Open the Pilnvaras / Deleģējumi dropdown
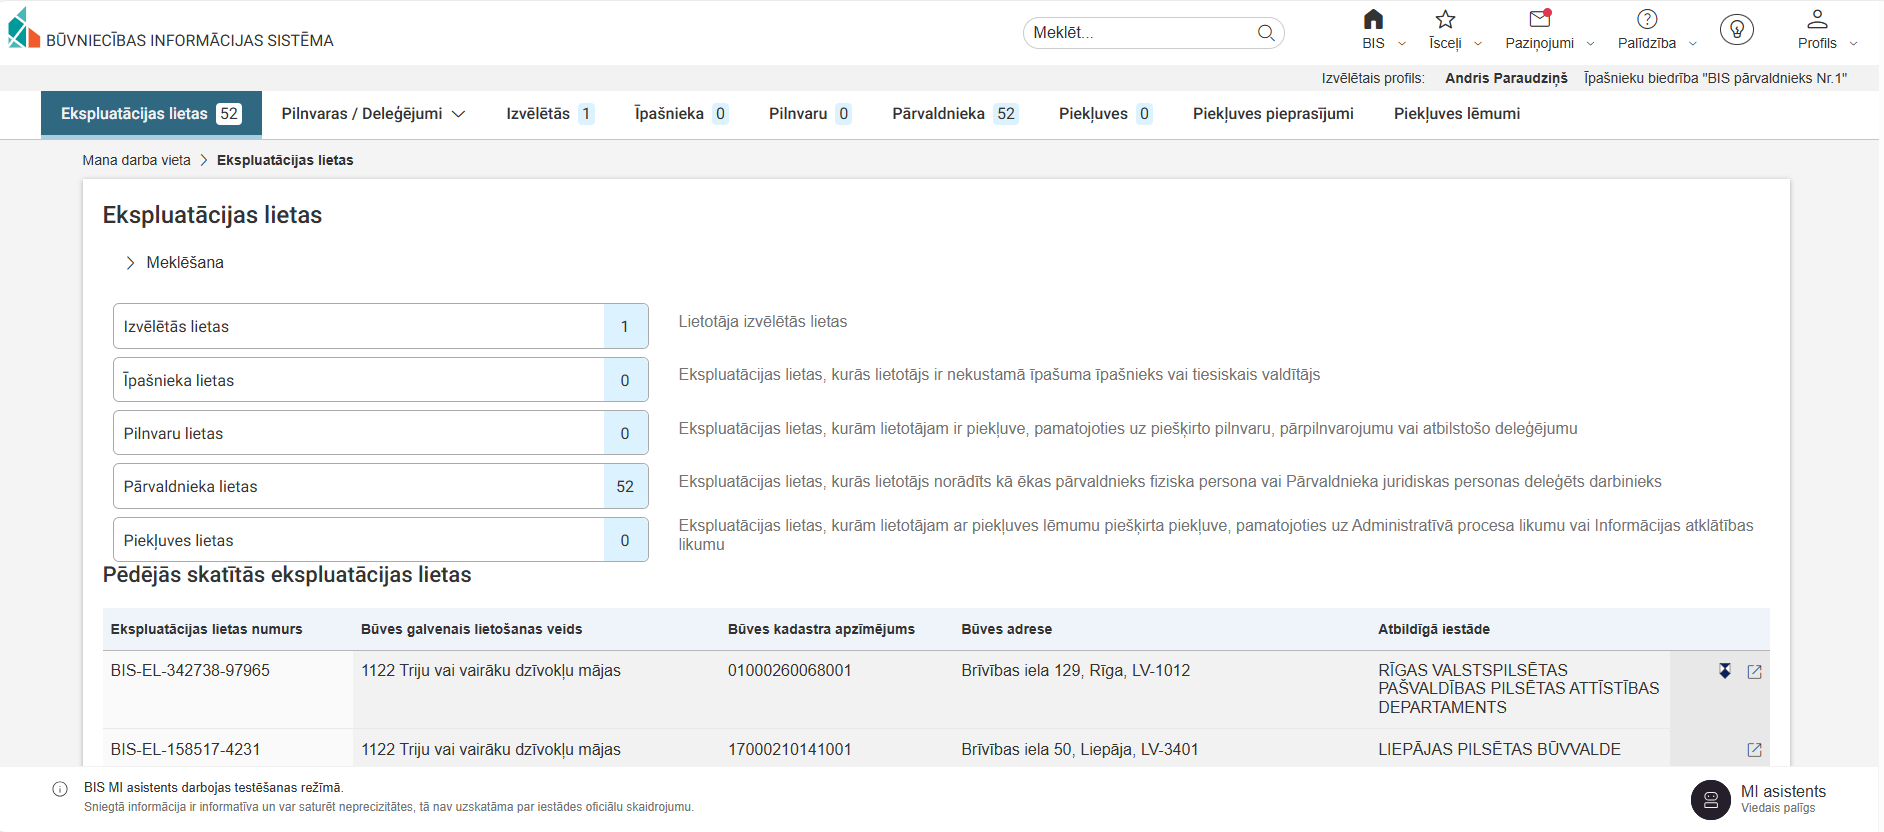1884x832 pixels. click(373, 114)
